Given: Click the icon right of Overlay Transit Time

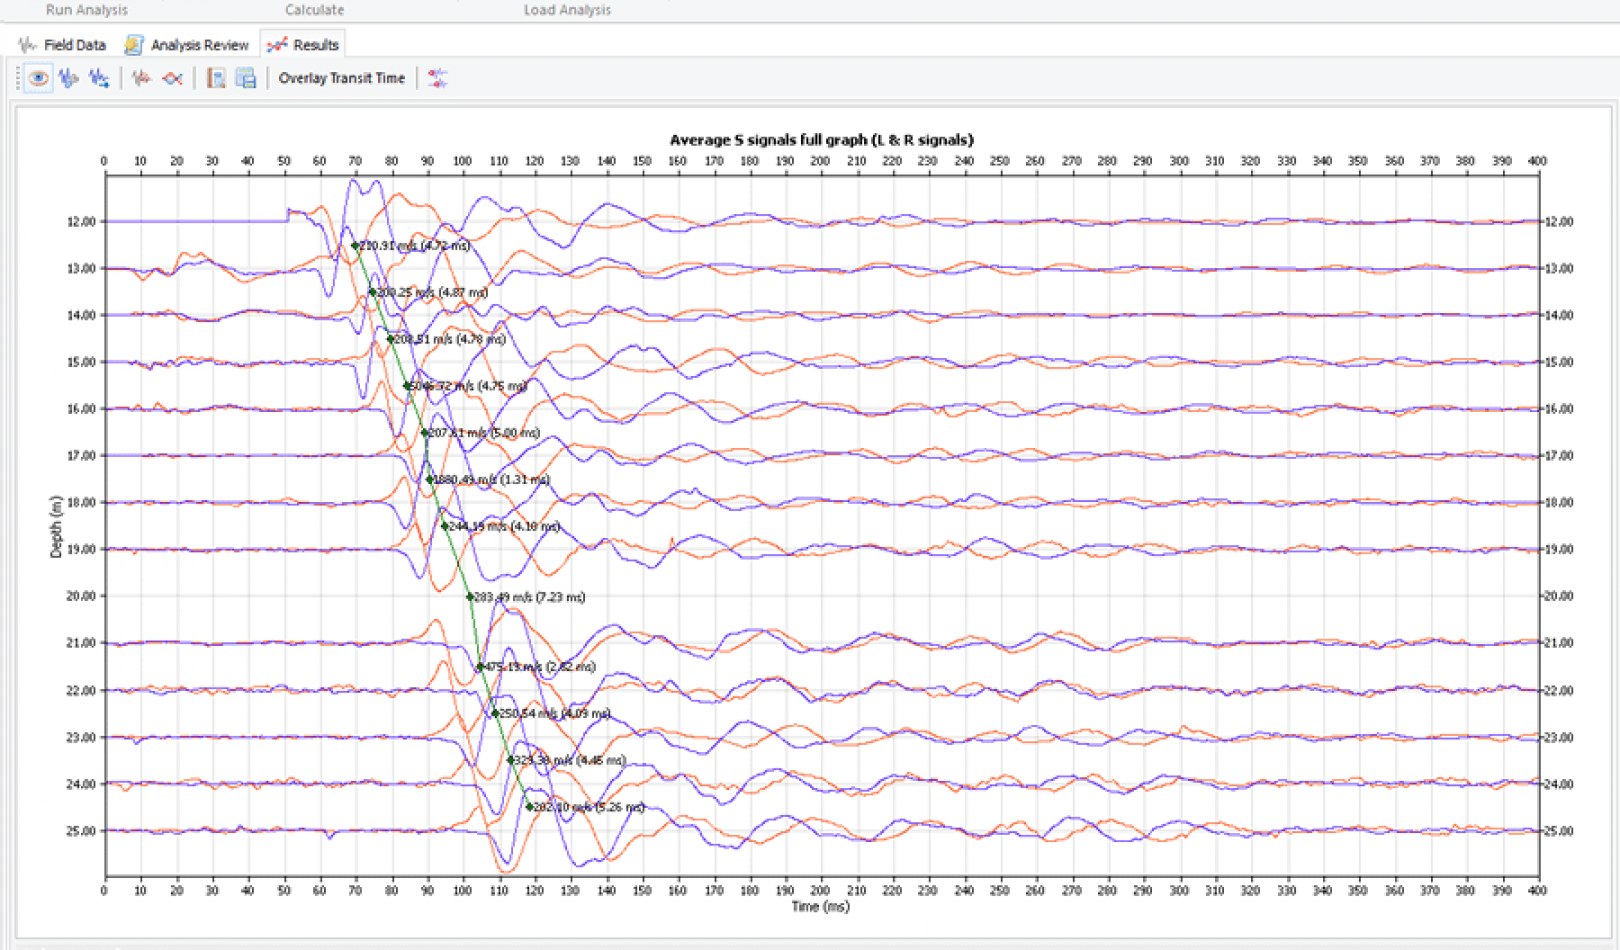Looking at the screenshot, I should (437, 78).
